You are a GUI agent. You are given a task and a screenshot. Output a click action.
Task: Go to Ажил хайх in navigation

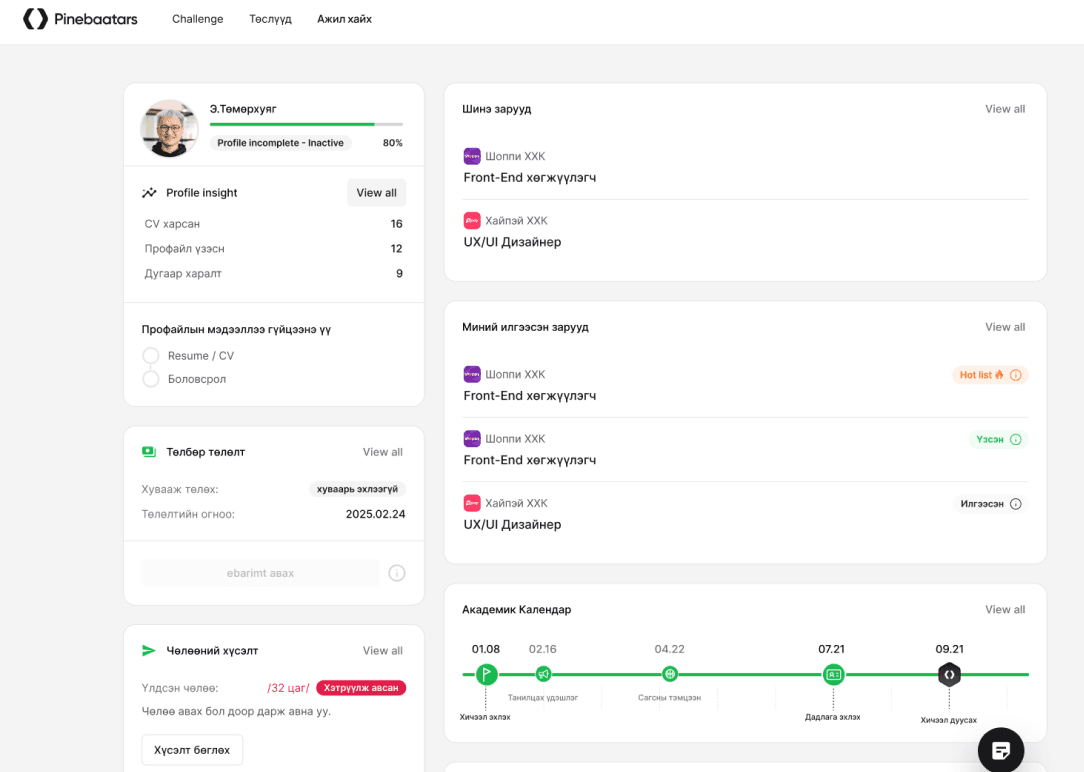point(344,19)
